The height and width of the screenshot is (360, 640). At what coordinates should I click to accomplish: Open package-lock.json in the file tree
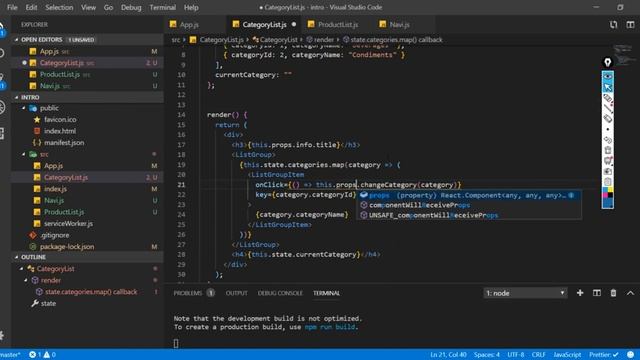coord(67,247)
